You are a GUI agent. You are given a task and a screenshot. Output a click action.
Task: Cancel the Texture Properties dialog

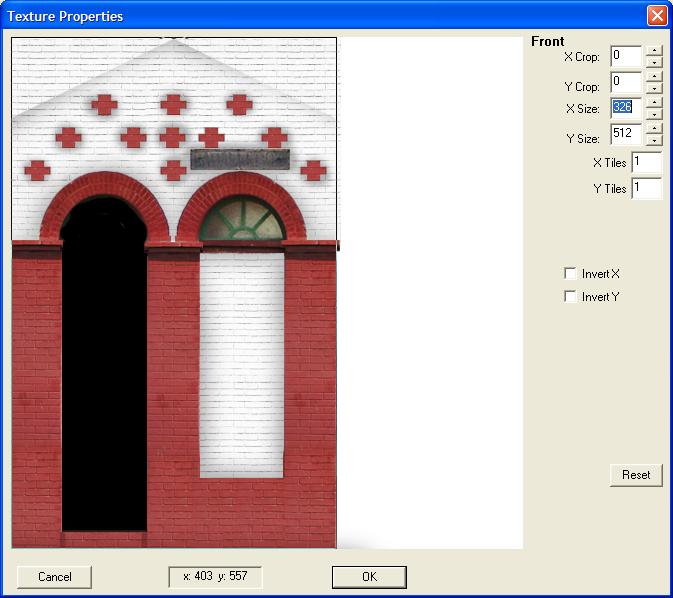[x=54, y=577]
